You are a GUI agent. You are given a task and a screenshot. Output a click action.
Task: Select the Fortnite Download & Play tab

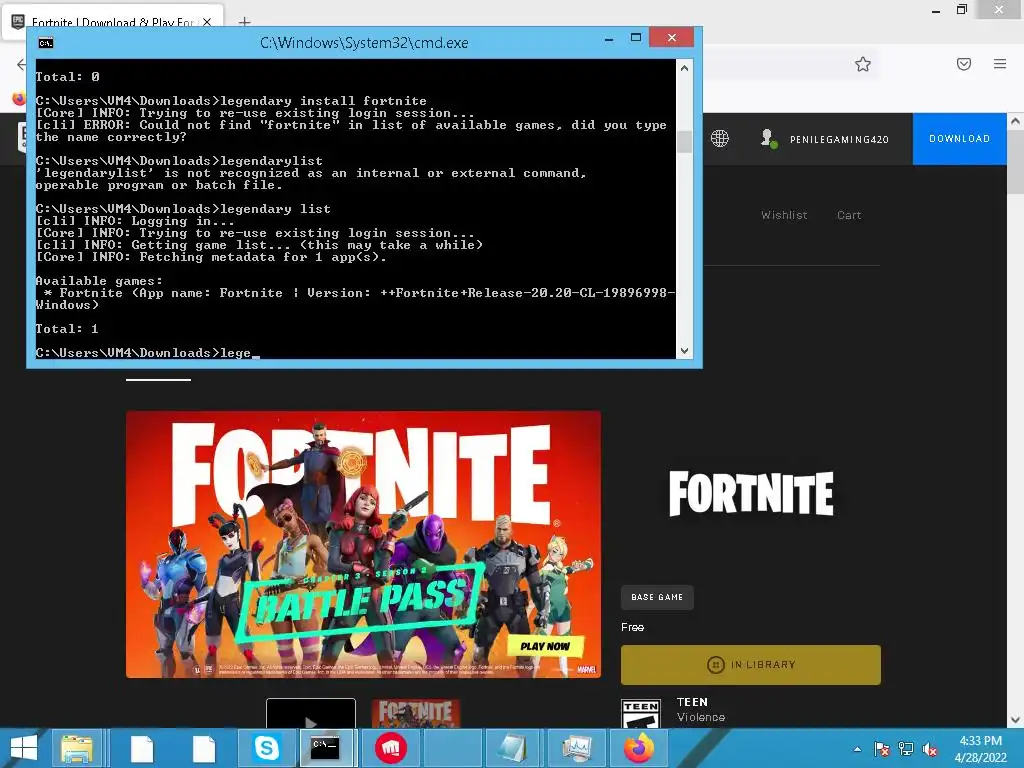[112, 22]
